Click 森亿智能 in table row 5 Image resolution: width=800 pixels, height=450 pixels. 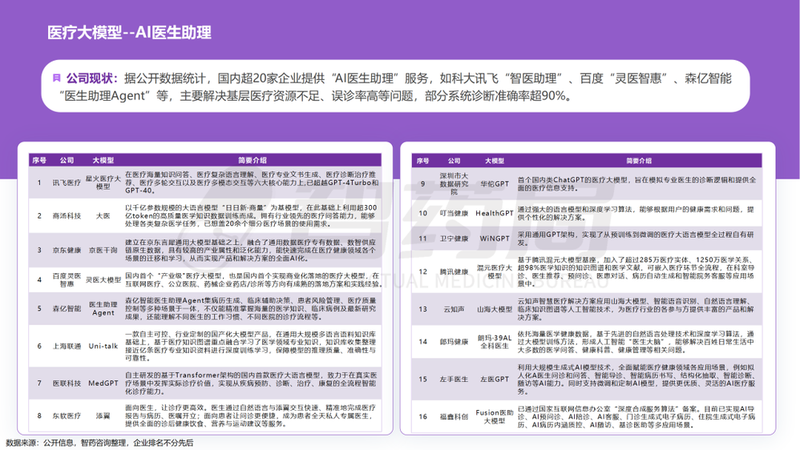66,308
